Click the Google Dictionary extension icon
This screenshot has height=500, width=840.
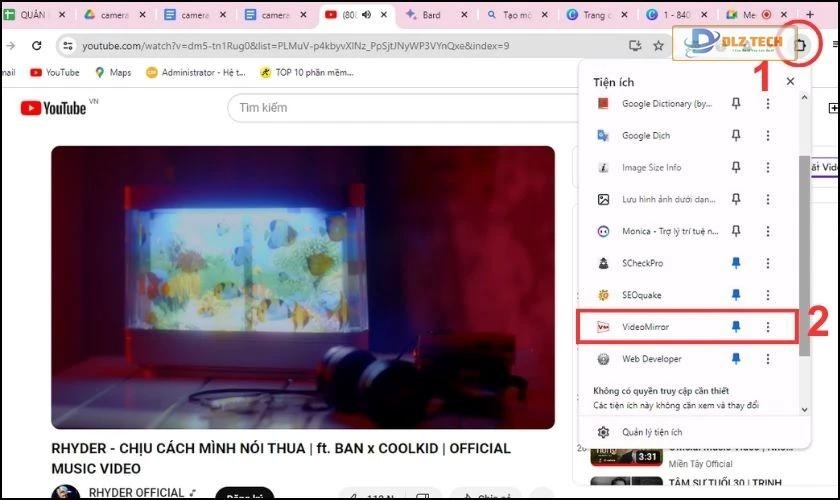pyautogui.click(x=603, y=103)
